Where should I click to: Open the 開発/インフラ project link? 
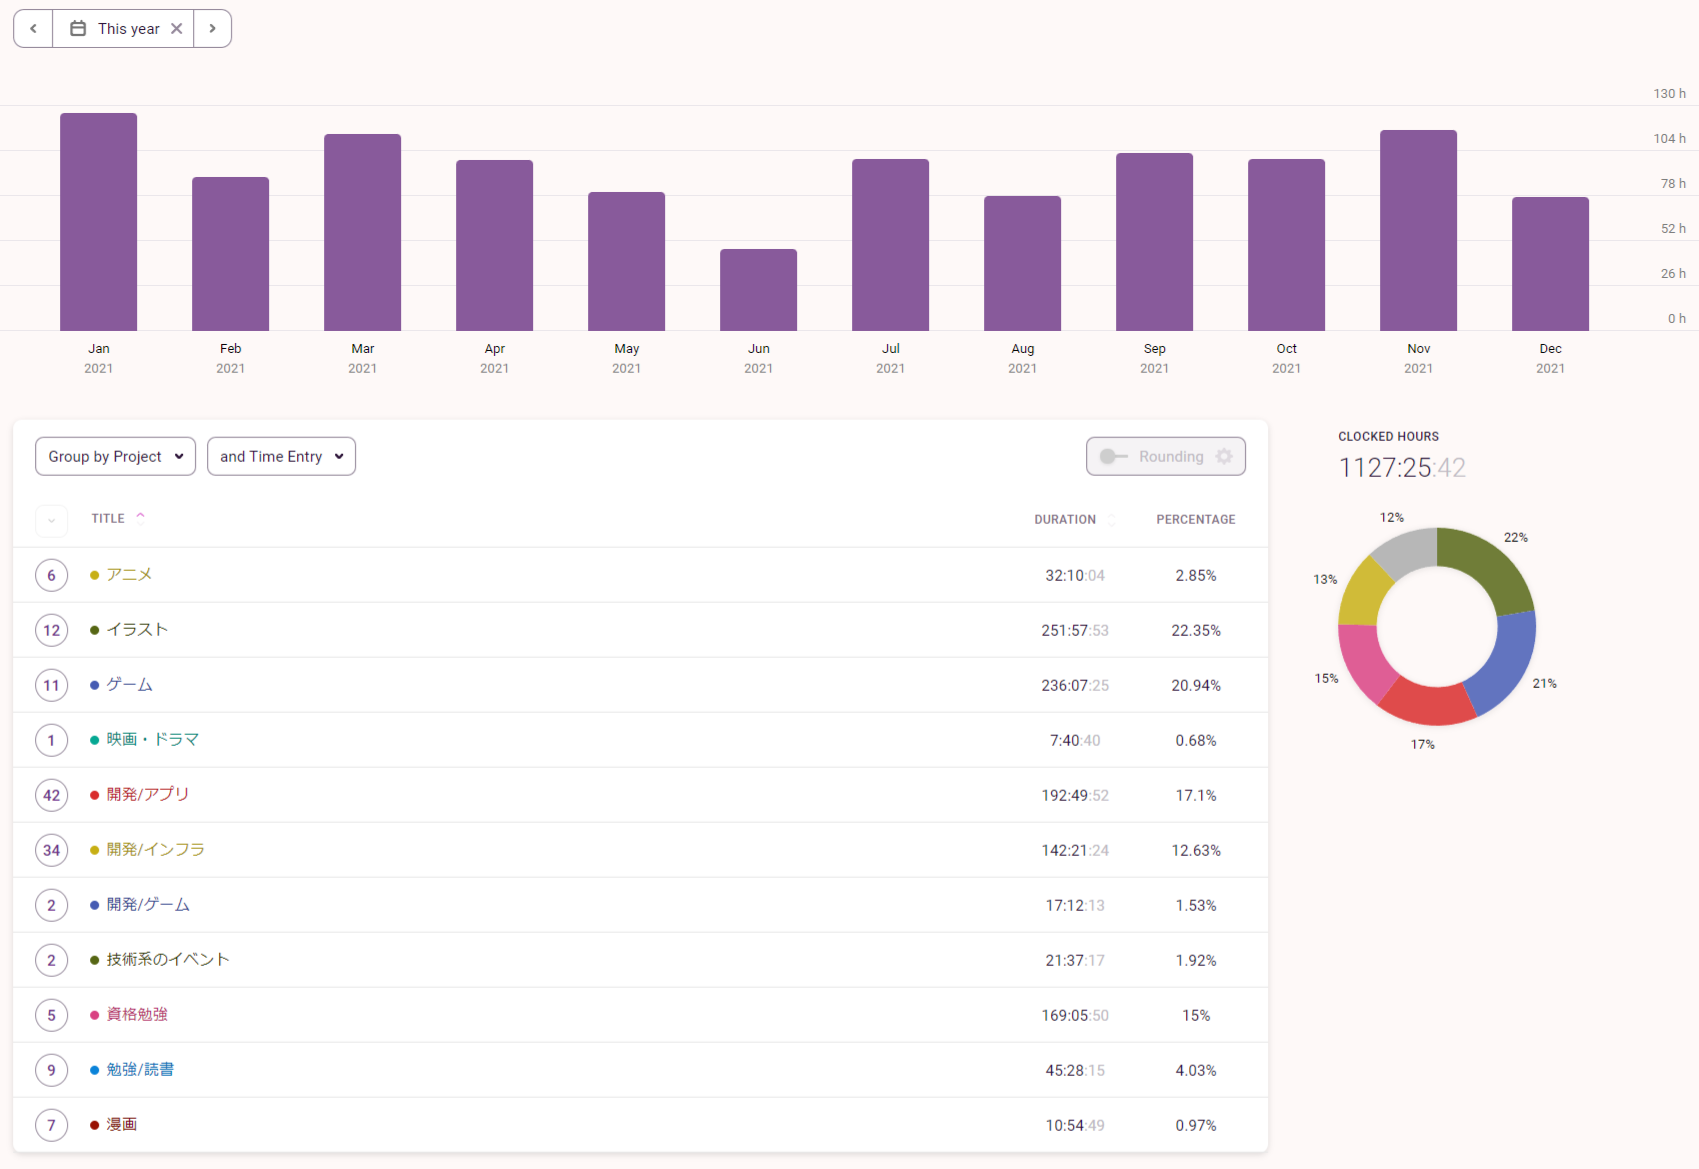click(x=156, y=849)
